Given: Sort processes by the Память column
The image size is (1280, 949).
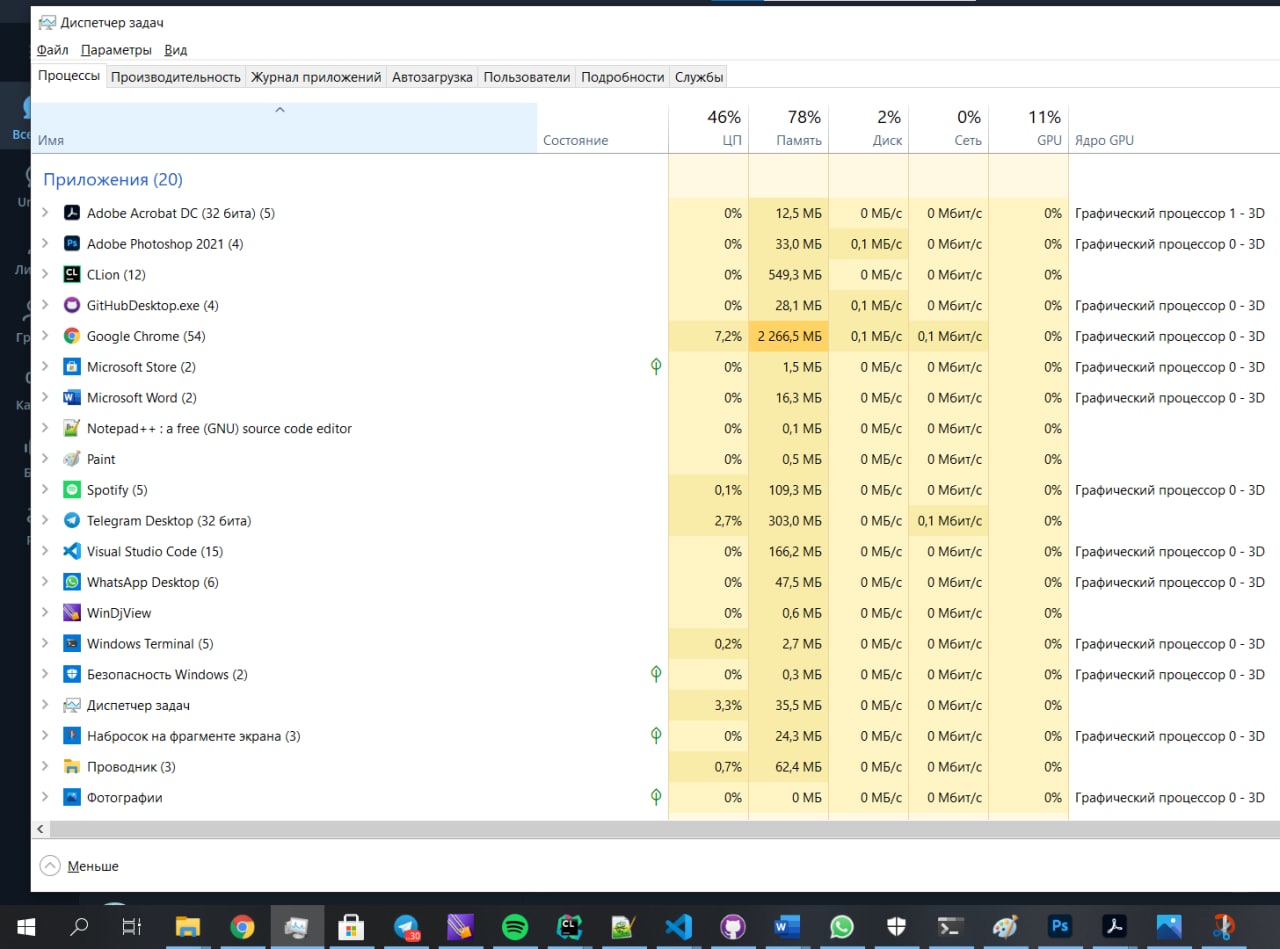Looking at the screenshot, I should pos(788,128).
